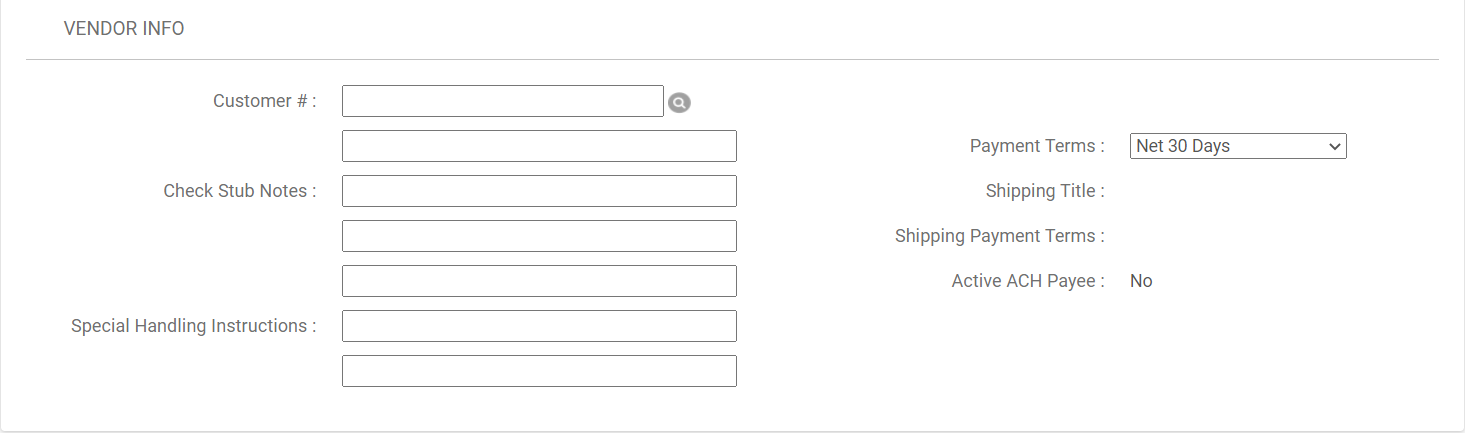
Task: Click the 'Special Handling Instructions :' label
Action: point(193,326)
